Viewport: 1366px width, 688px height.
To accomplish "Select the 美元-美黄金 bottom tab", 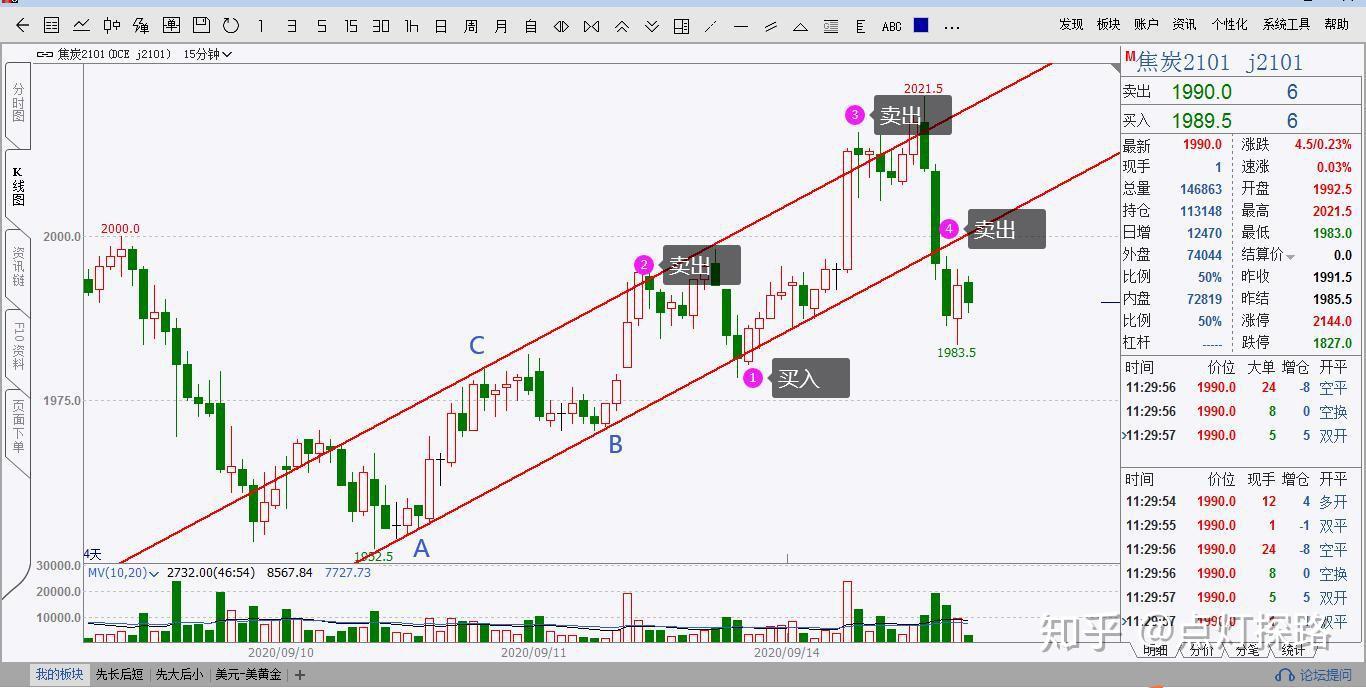I will tap(248, 675).
